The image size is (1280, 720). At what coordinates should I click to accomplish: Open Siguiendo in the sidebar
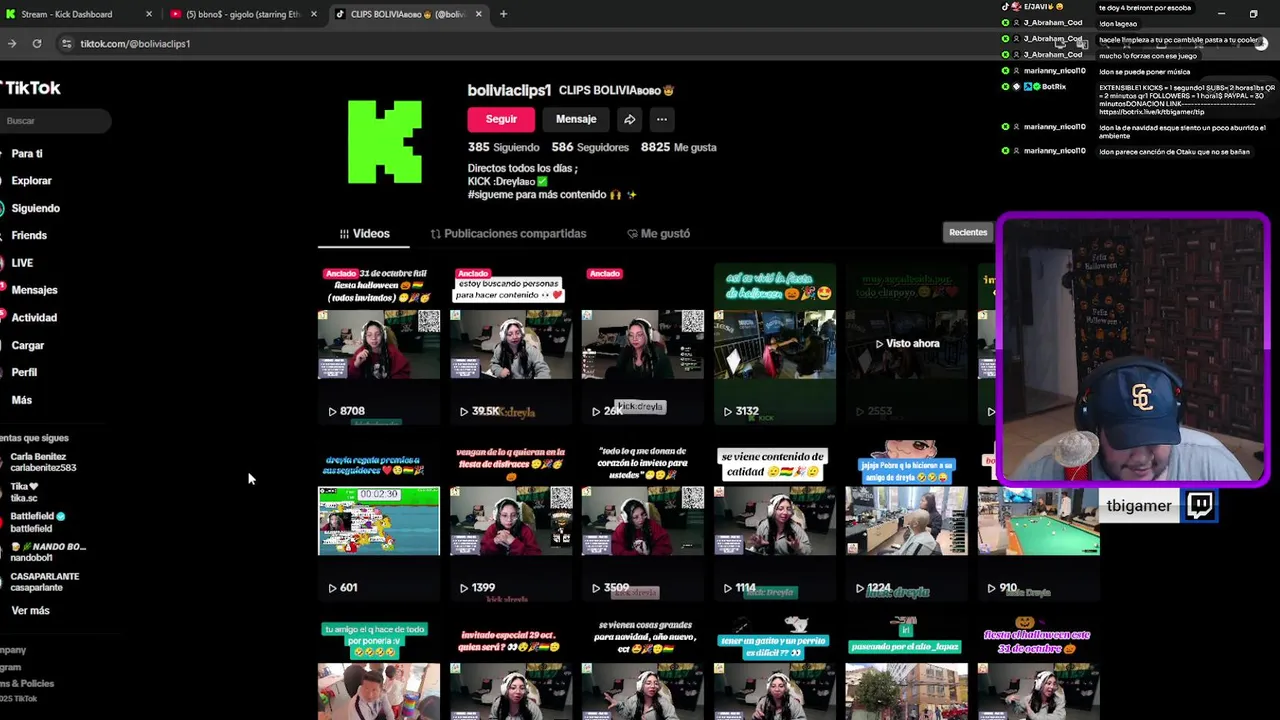pos(36,208)
